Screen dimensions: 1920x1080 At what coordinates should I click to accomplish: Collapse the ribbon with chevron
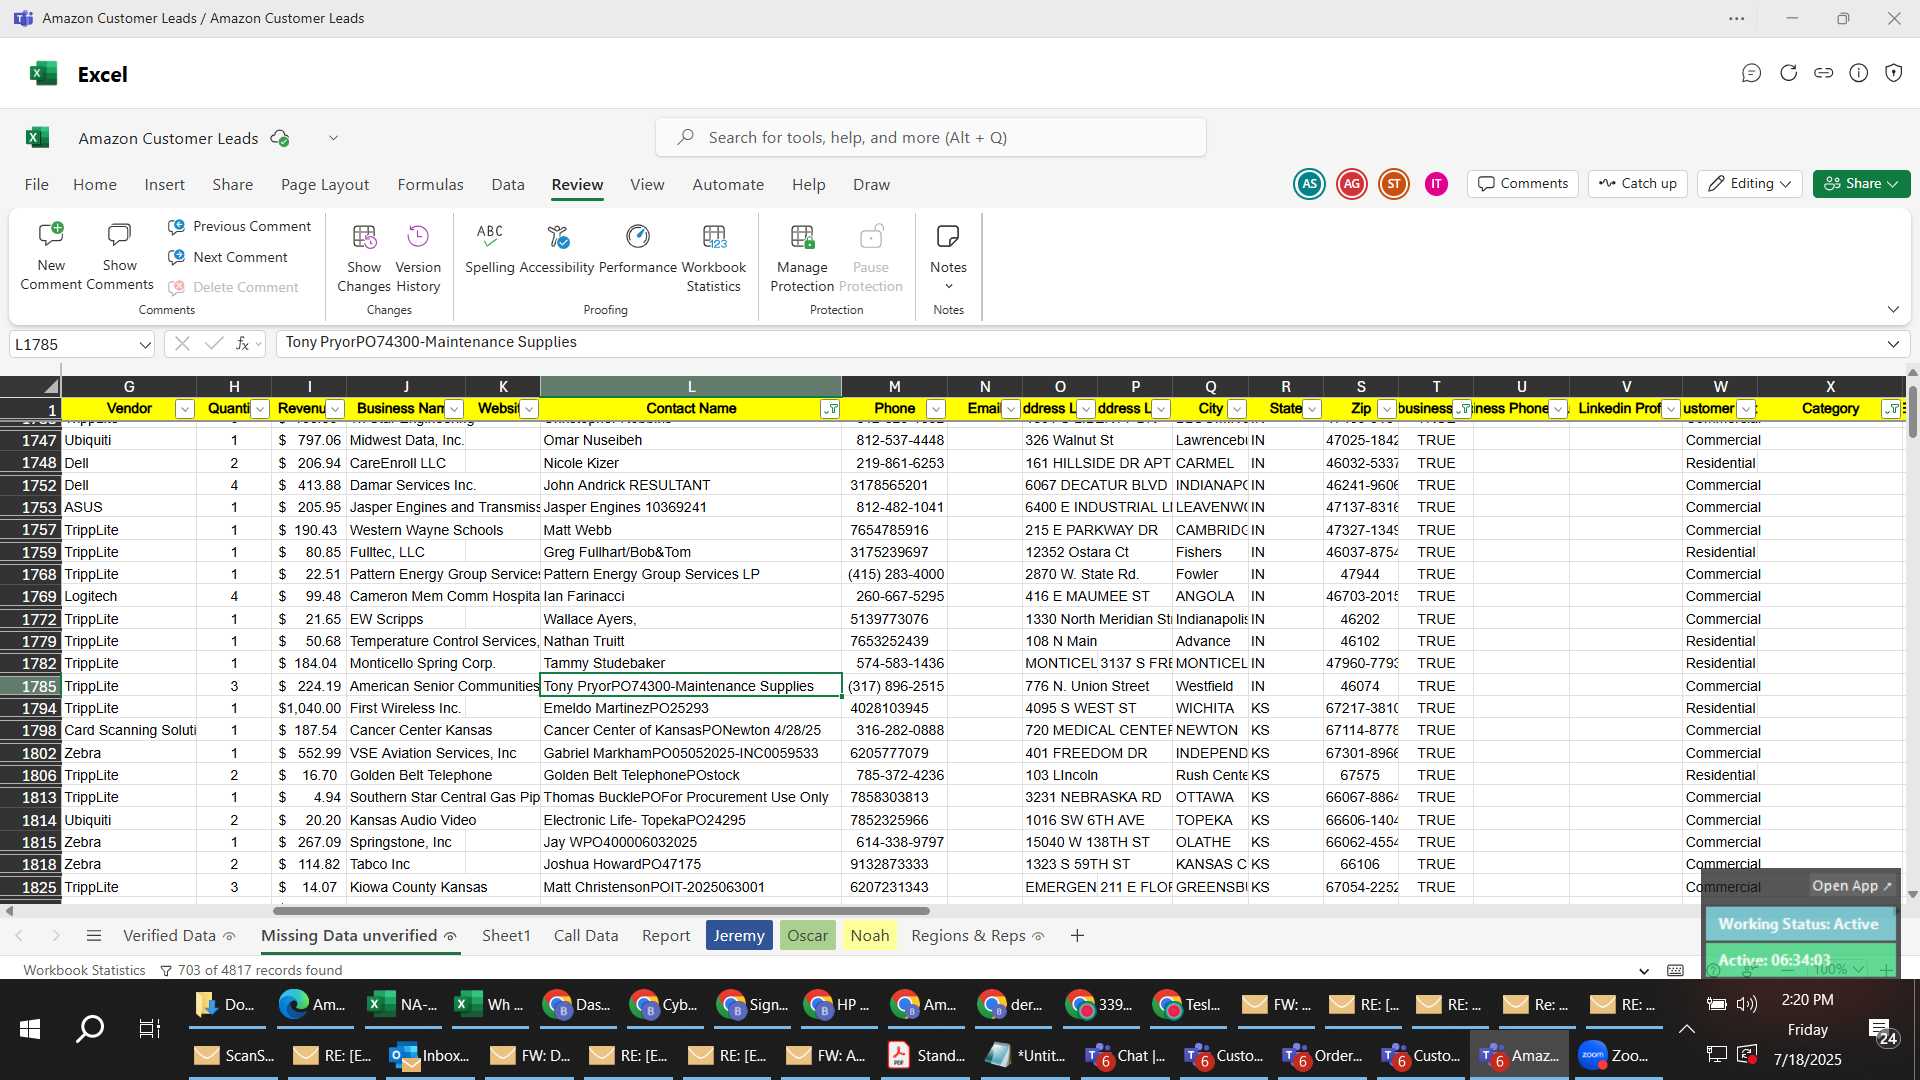tap(1893, 310)
